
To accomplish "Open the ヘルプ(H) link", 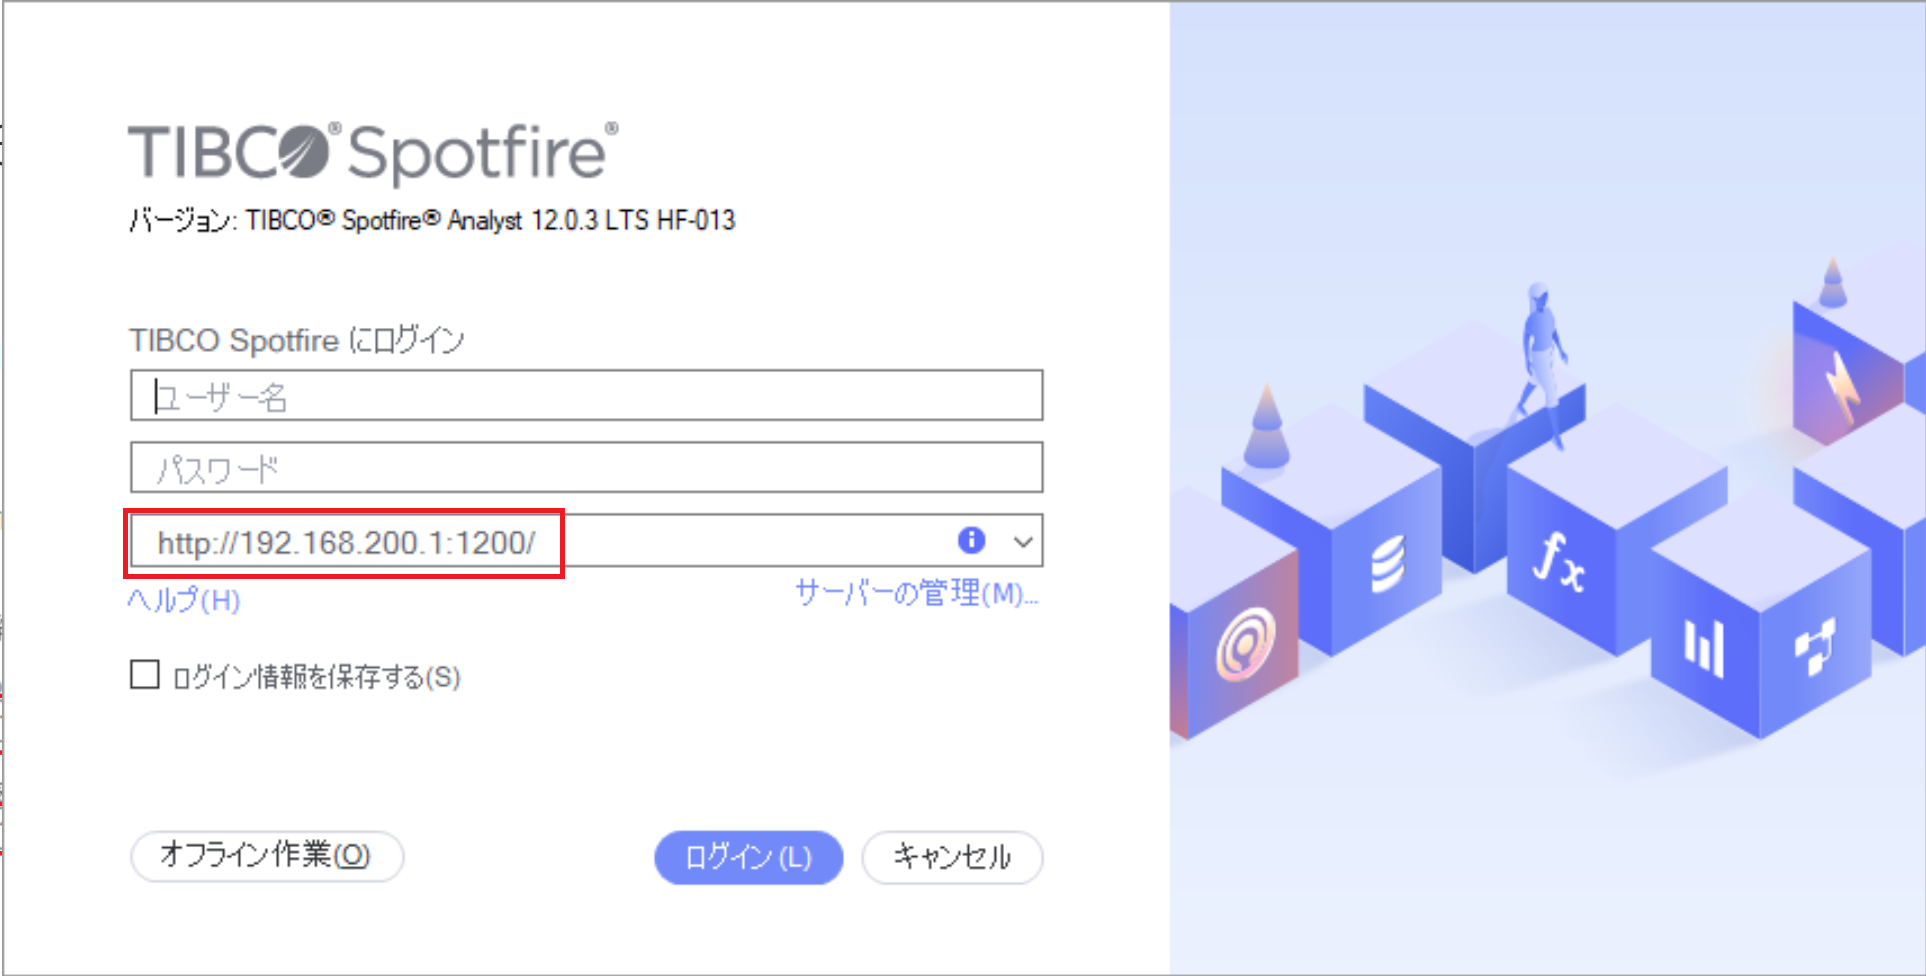I will click(x=184, y=600).
